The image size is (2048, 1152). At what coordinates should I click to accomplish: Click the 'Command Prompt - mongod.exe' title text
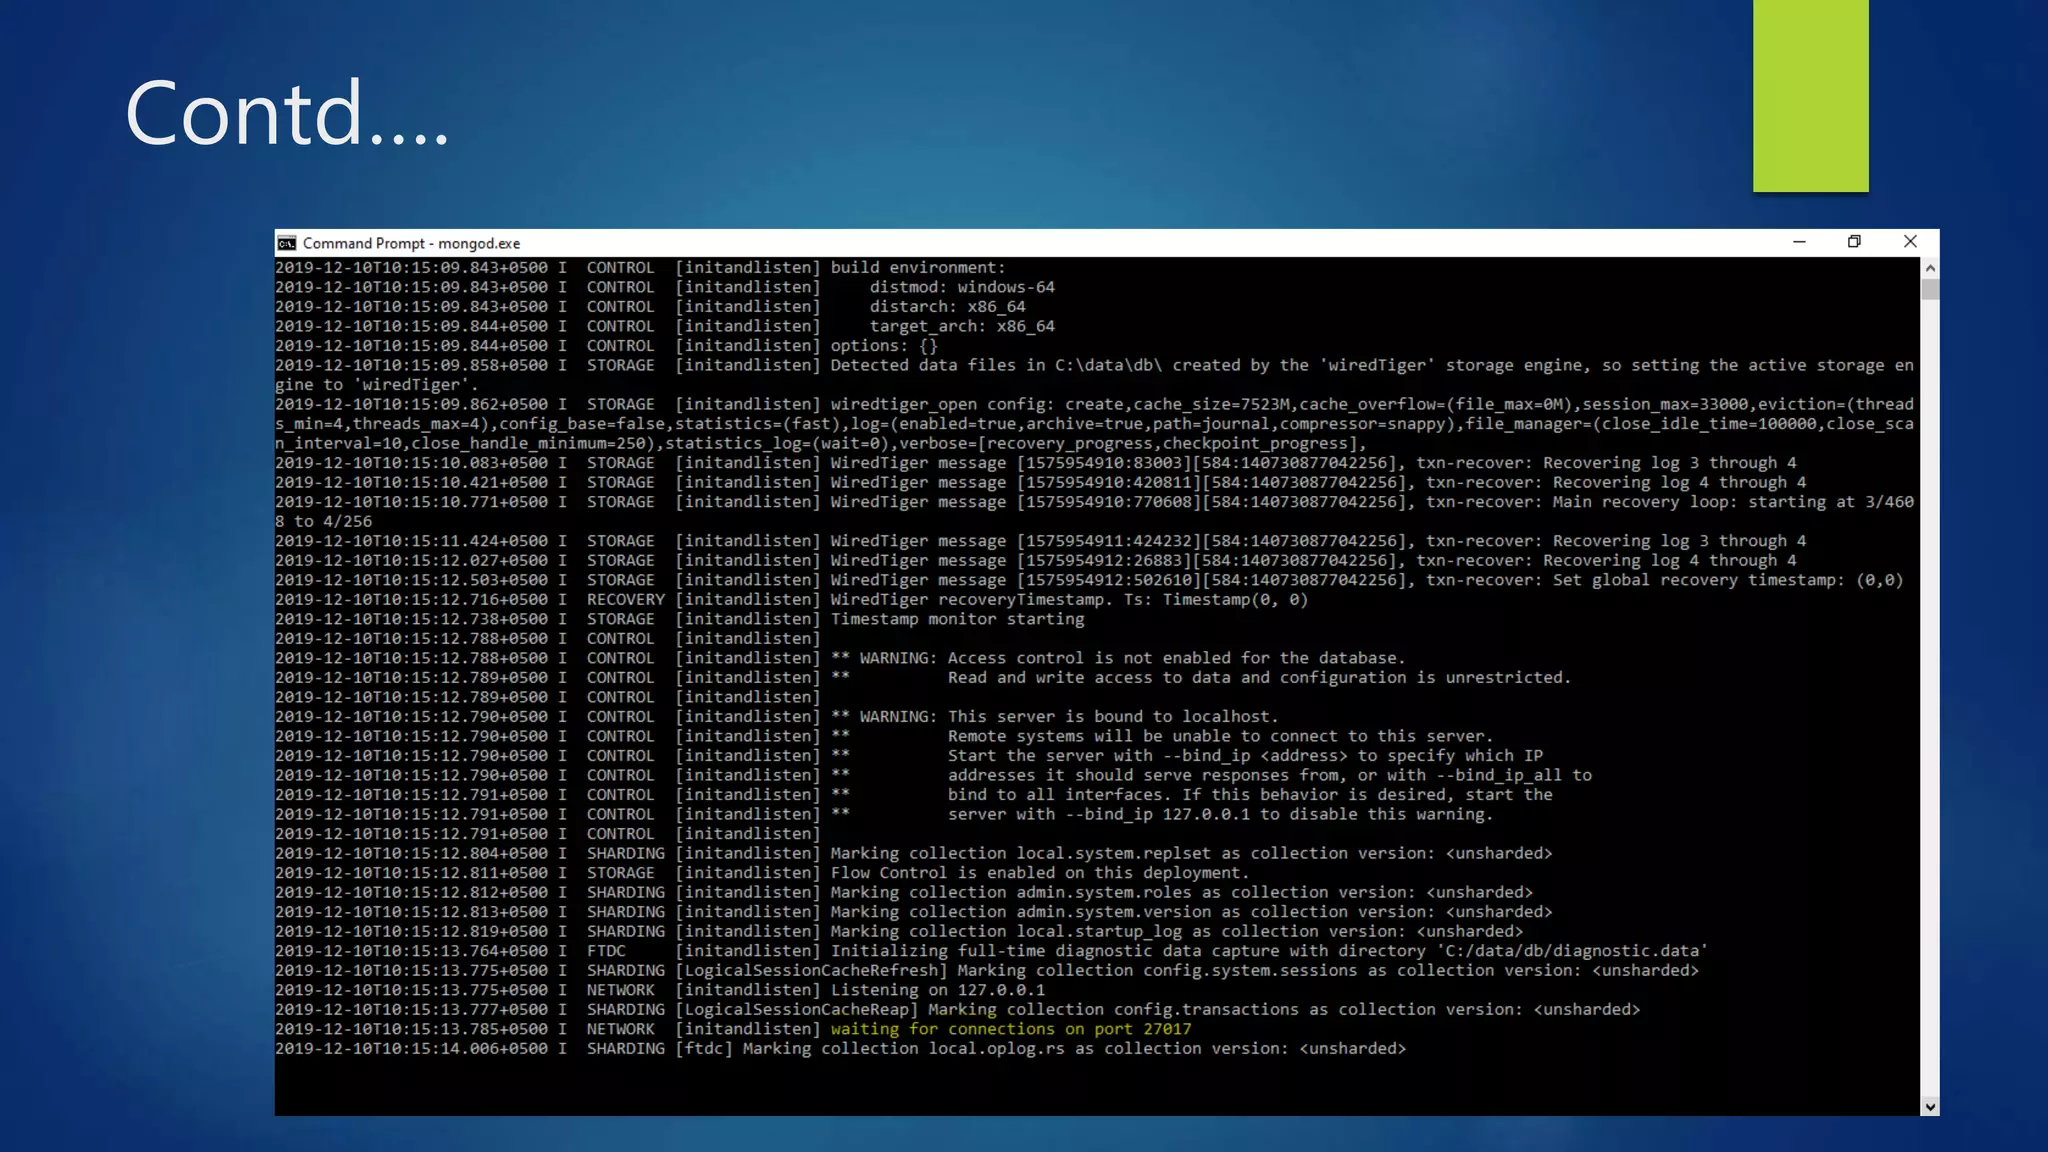click(x=411, y=243)
